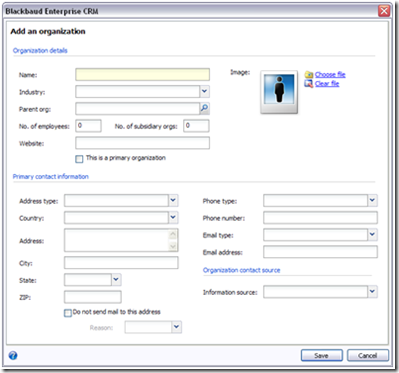Screen dimensions: 399x373
Task: Click the Choose file link
Action: point(330,74)
